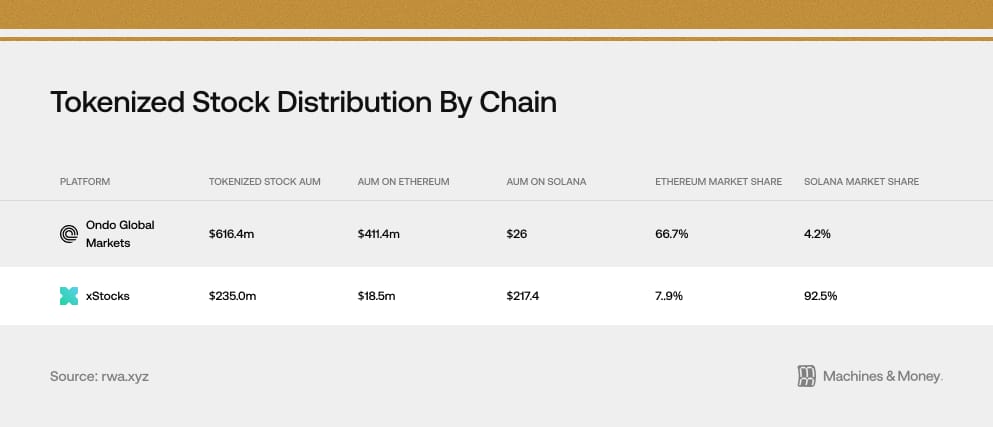Image resolution: width=993 pixels, height=427 pixels.
Task: Click the $235.0m tokenized AUM value
Action: click(x=232, y=296)
